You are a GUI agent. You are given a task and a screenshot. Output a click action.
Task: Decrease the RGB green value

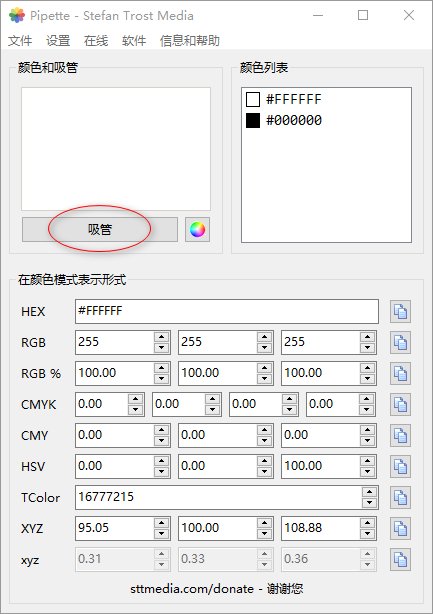point(265,348)
